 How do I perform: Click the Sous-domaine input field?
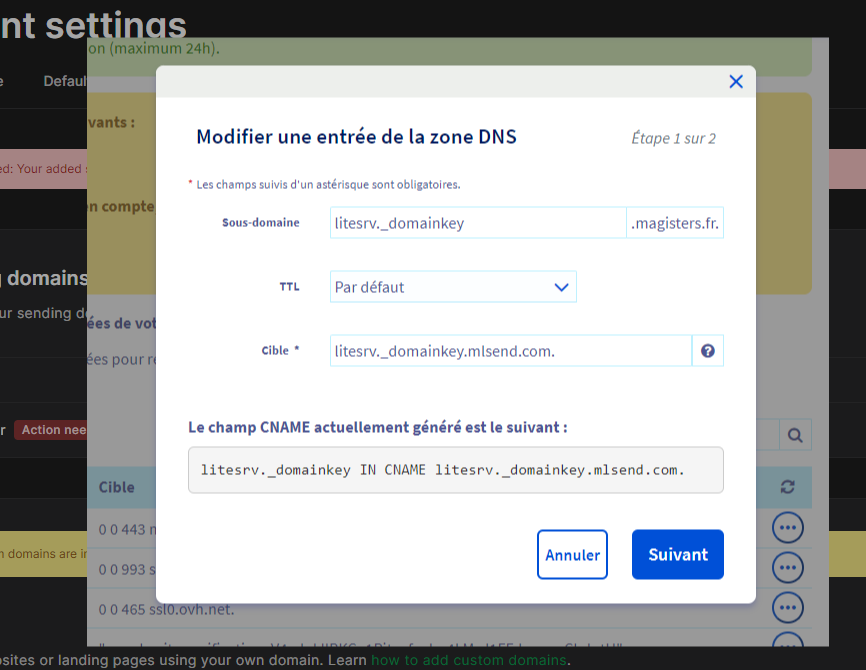(477, 223)
